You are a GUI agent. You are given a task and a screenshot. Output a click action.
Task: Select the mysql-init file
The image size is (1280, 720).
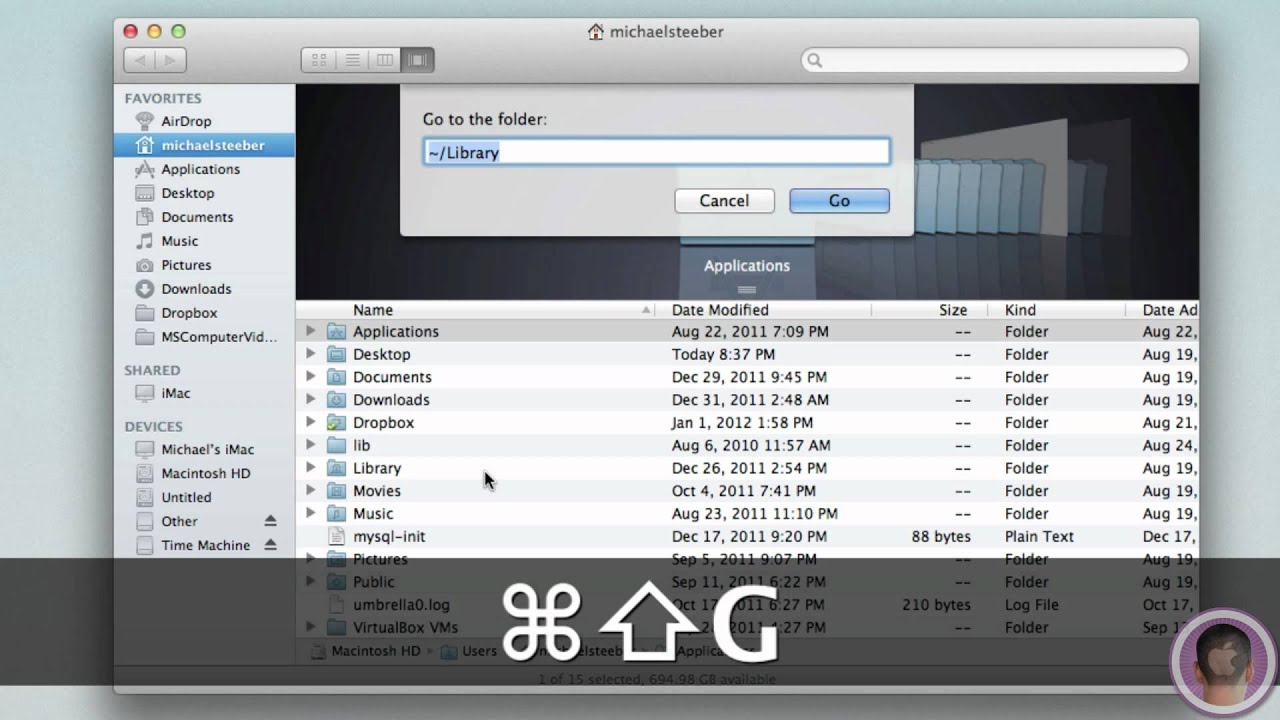click(389, 536)
